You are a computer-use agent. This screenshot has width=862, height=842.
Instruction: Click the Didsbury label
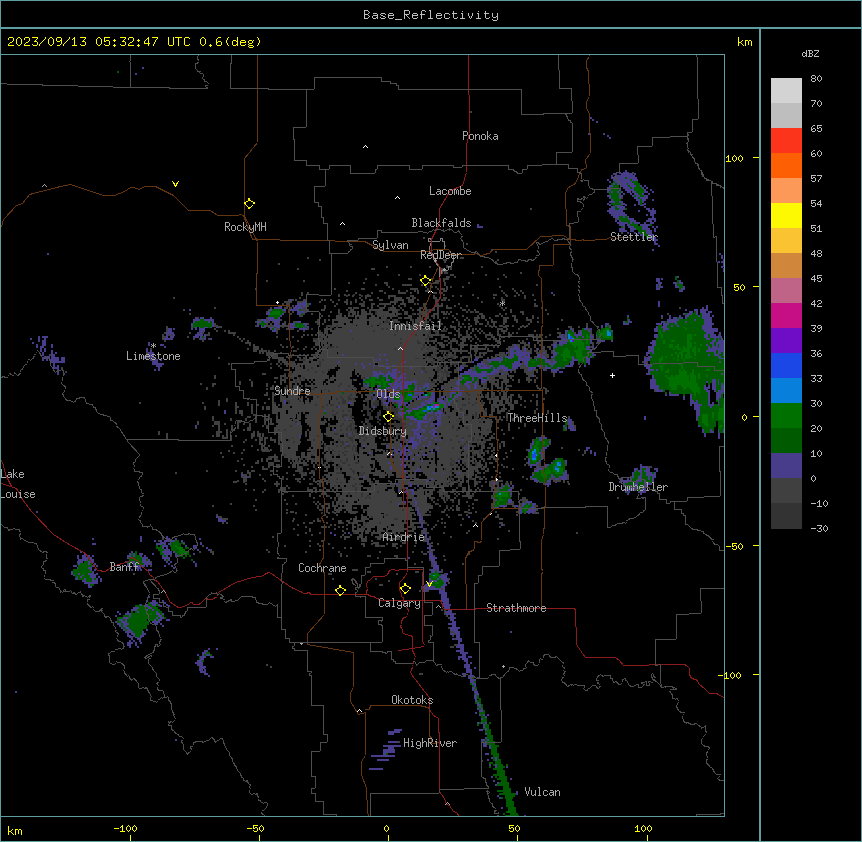(382, 431)
